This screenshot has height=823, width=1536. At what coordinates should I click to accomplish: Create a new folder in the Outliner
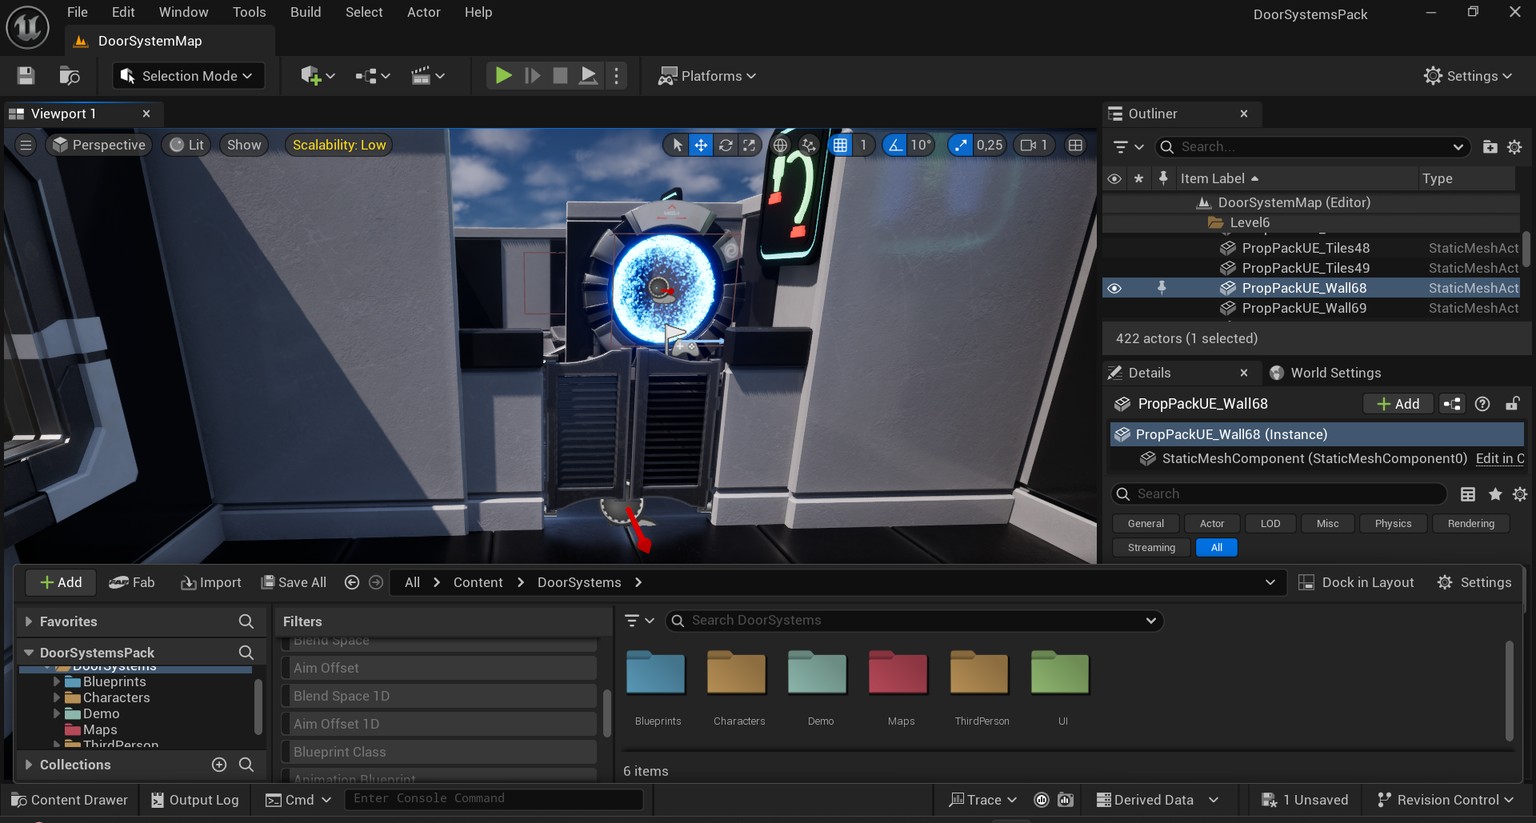pos(1490,147)
